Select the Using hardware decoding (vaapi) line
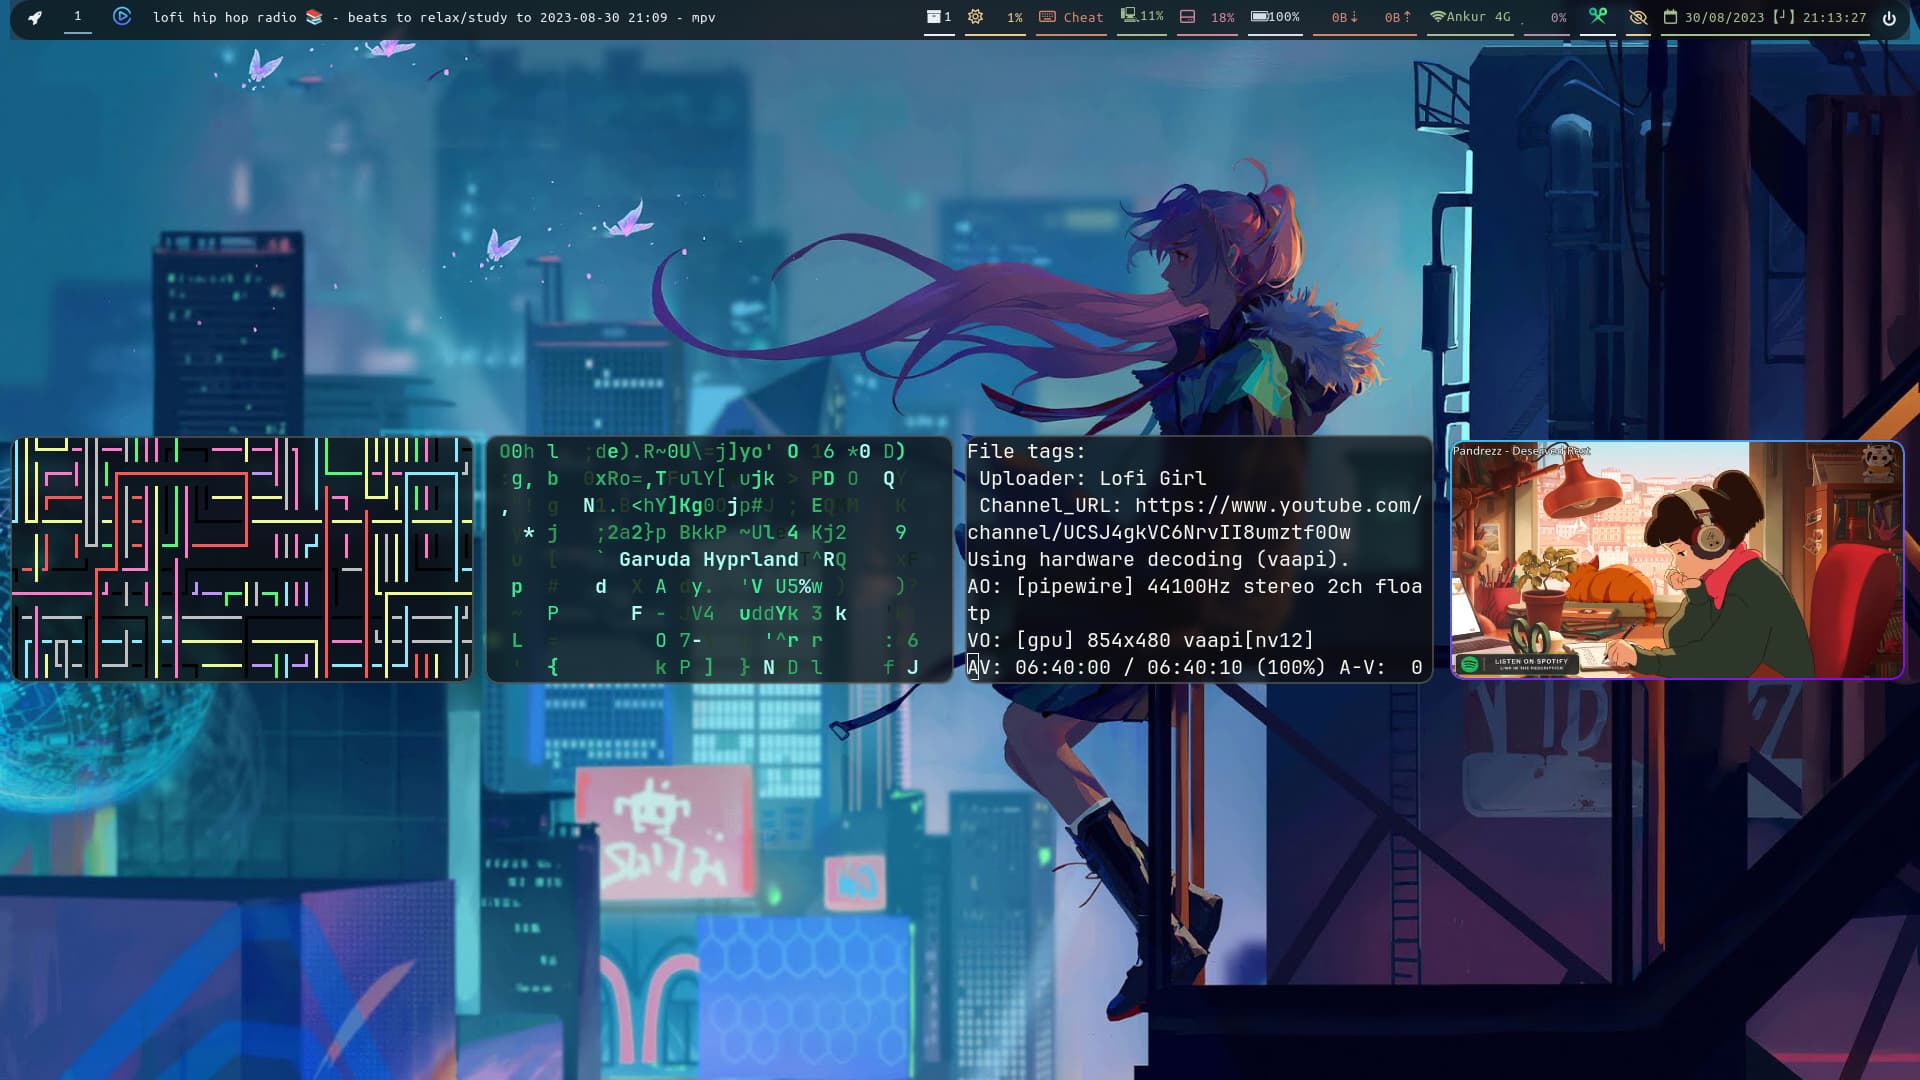 click(1158, 560)
